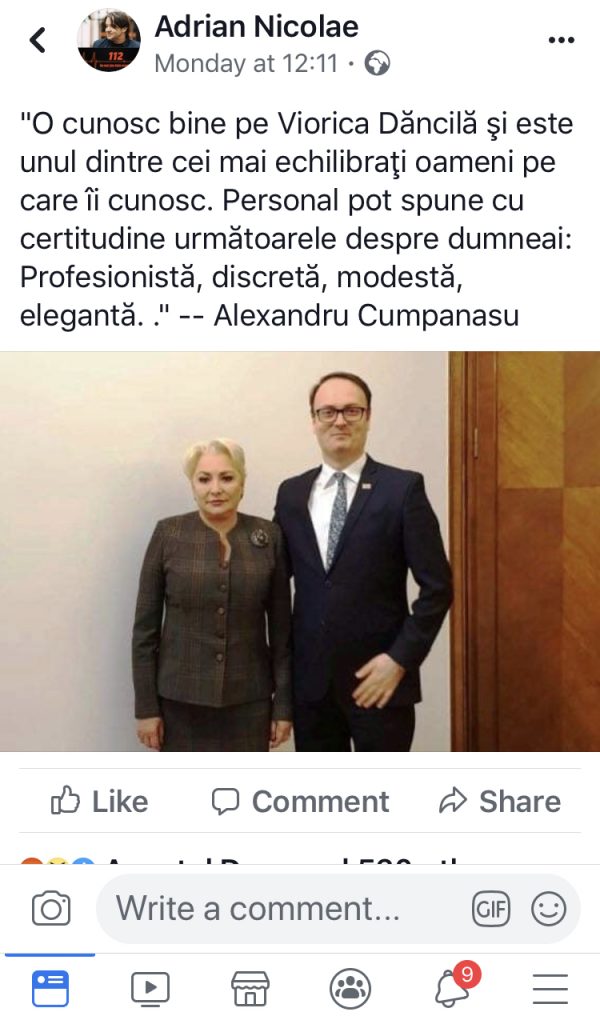Open the Marketplace tab
Screen dimensions: 600x1024
pos(250,989)
